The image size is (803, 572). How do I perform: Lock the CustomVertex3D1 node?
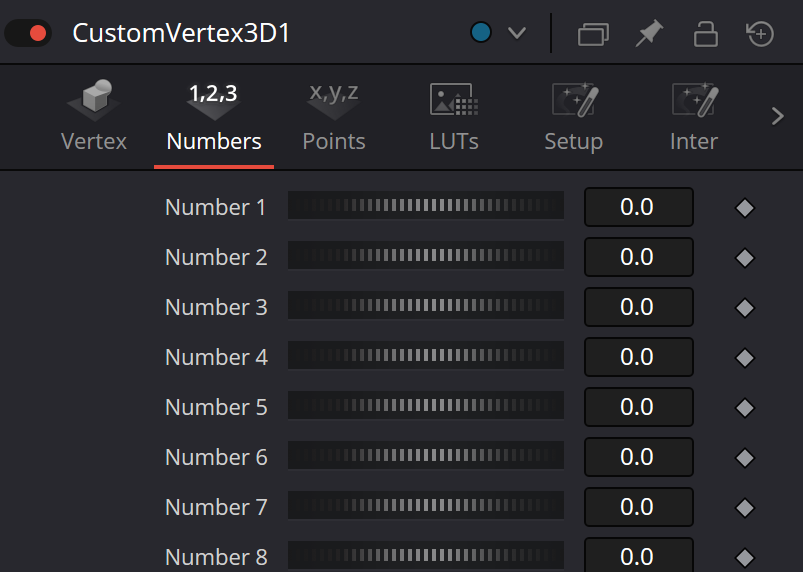click(x=705, y=34)
